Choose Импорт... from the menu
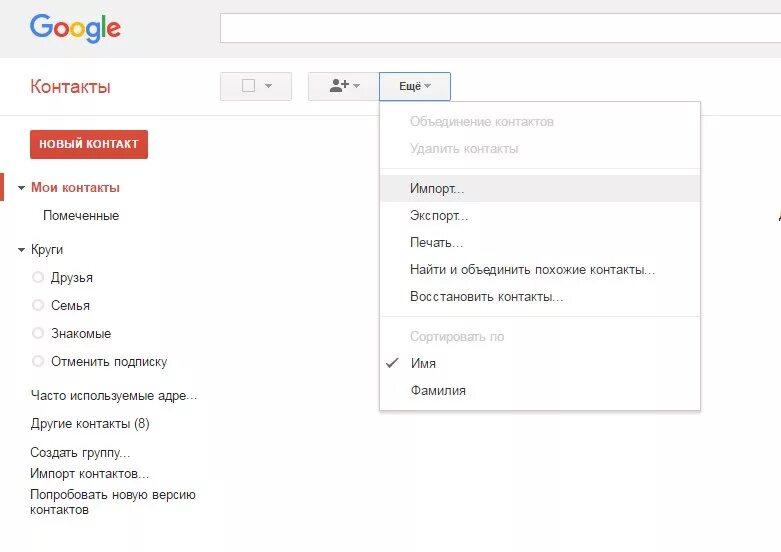The height and width of the screenshot is (552, 781). 540,188
